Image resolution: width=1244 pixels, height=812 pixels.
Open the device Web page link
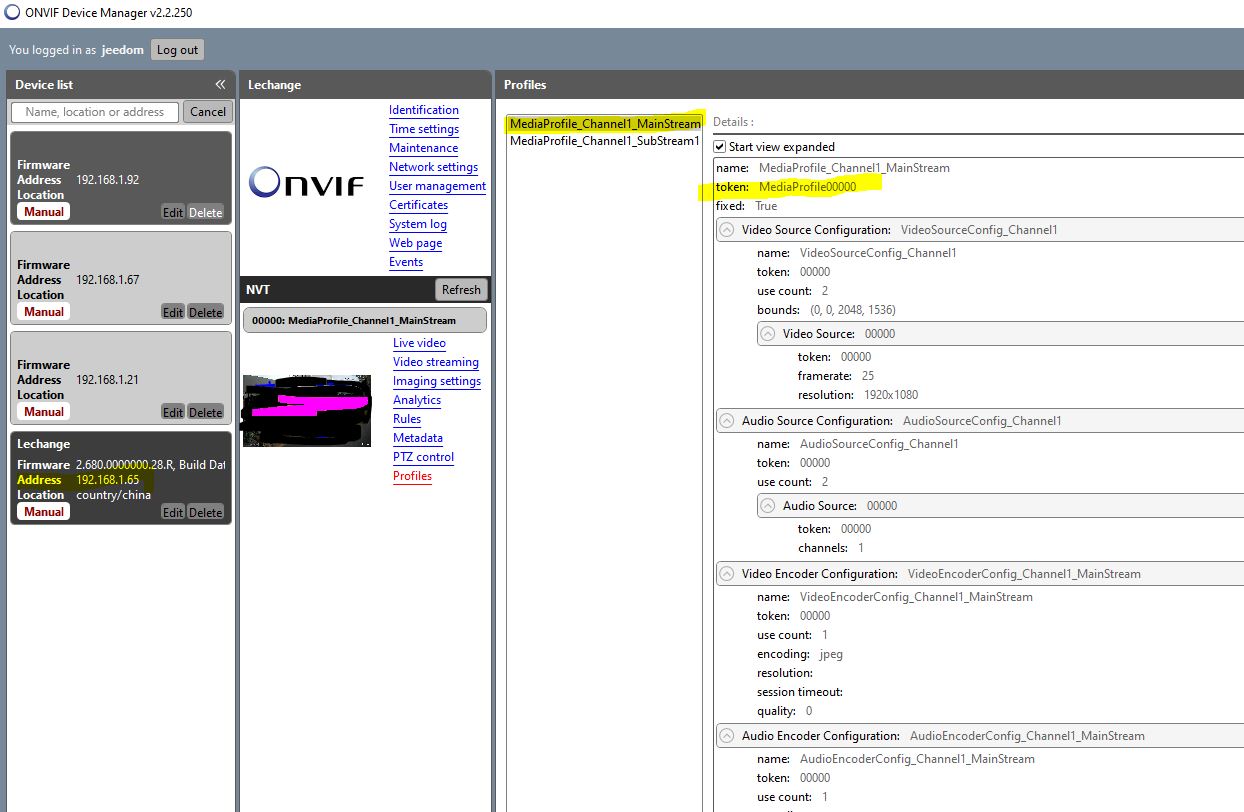[x=416, y=243]
